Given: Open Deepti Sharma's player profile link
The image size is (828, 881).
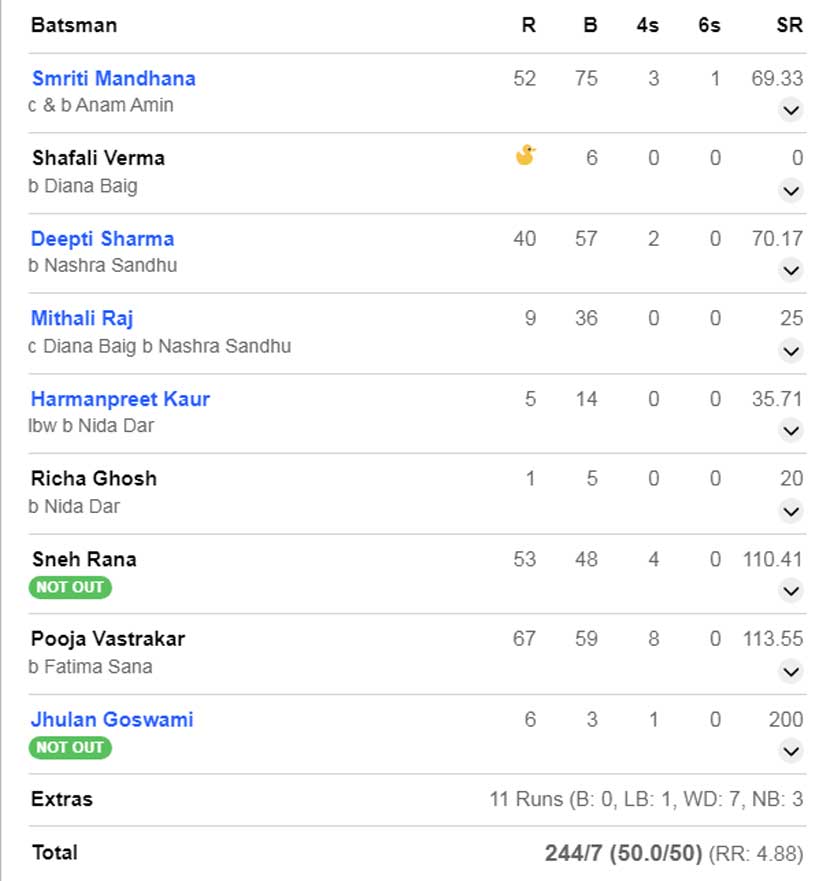Looking at the screenshot, I should pos(102,239).
